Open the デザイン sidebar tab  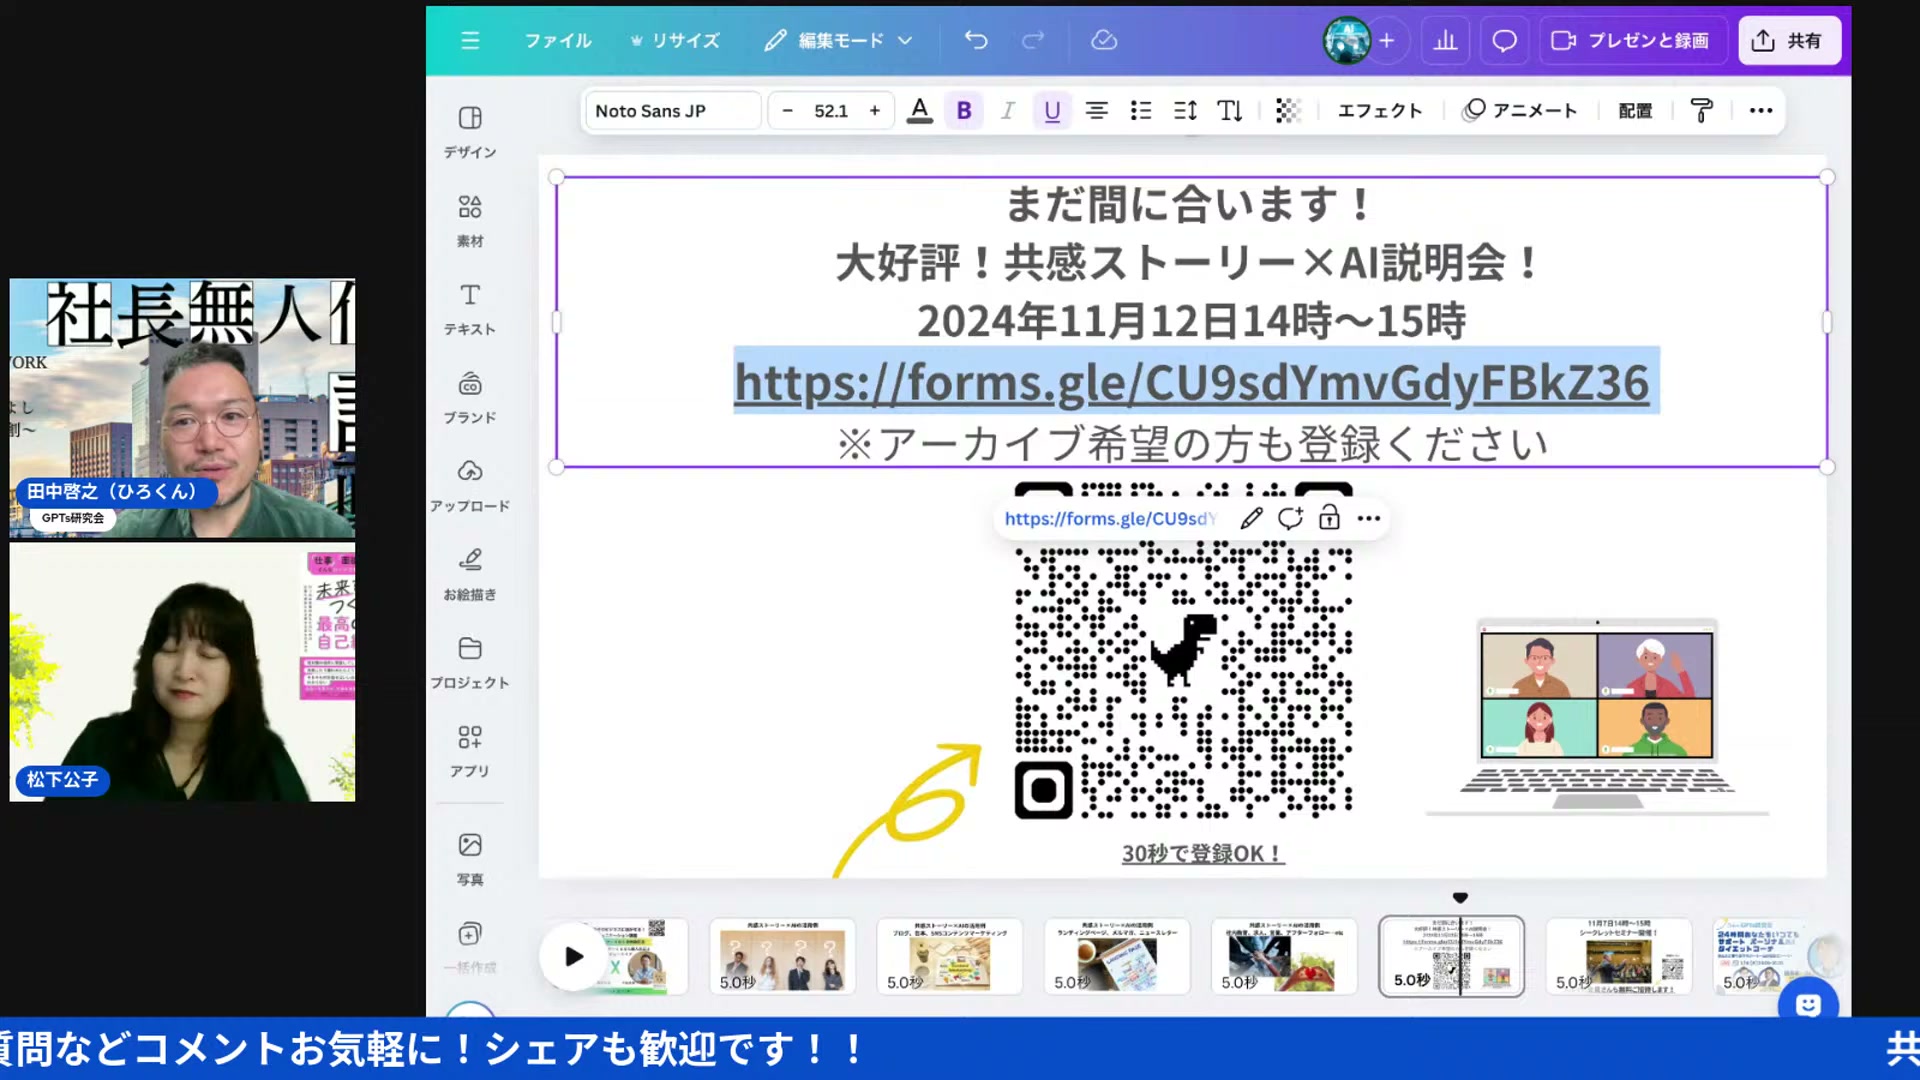[x=470, y=132]
